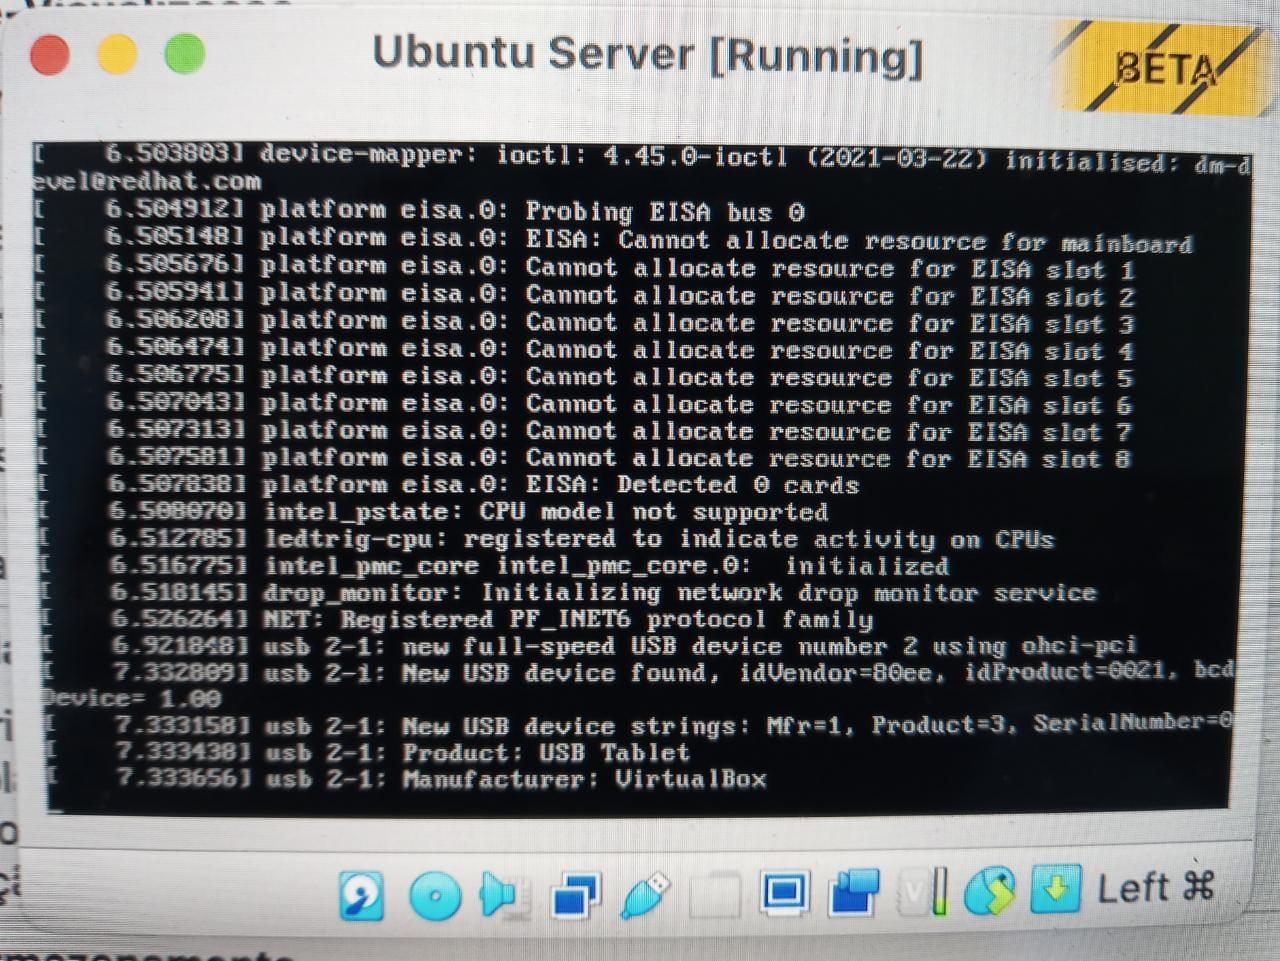Click the USB devices plug icon

(645, 893)
